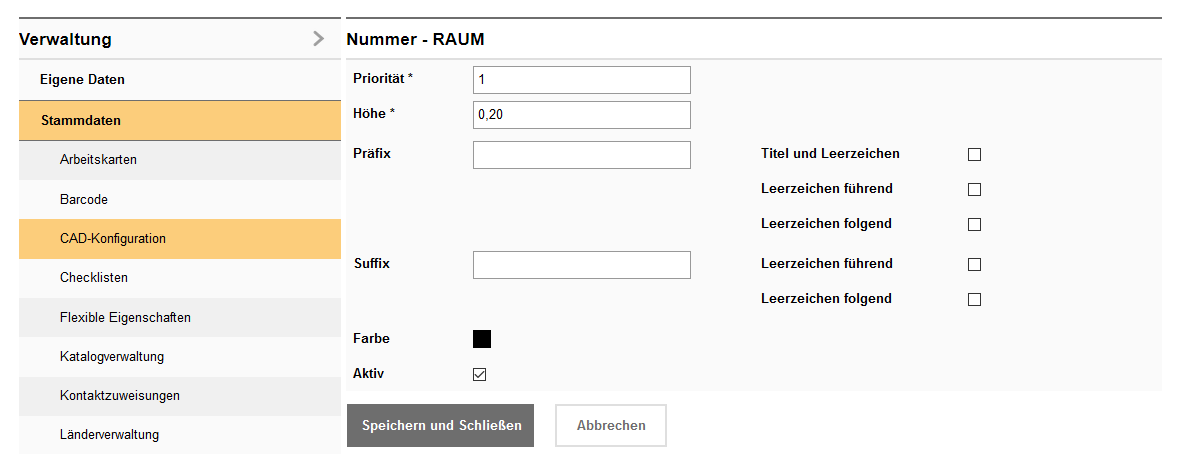Click the Suffix text field
This screenshot has height=454, width=1182.
click(x=581, y=265)
